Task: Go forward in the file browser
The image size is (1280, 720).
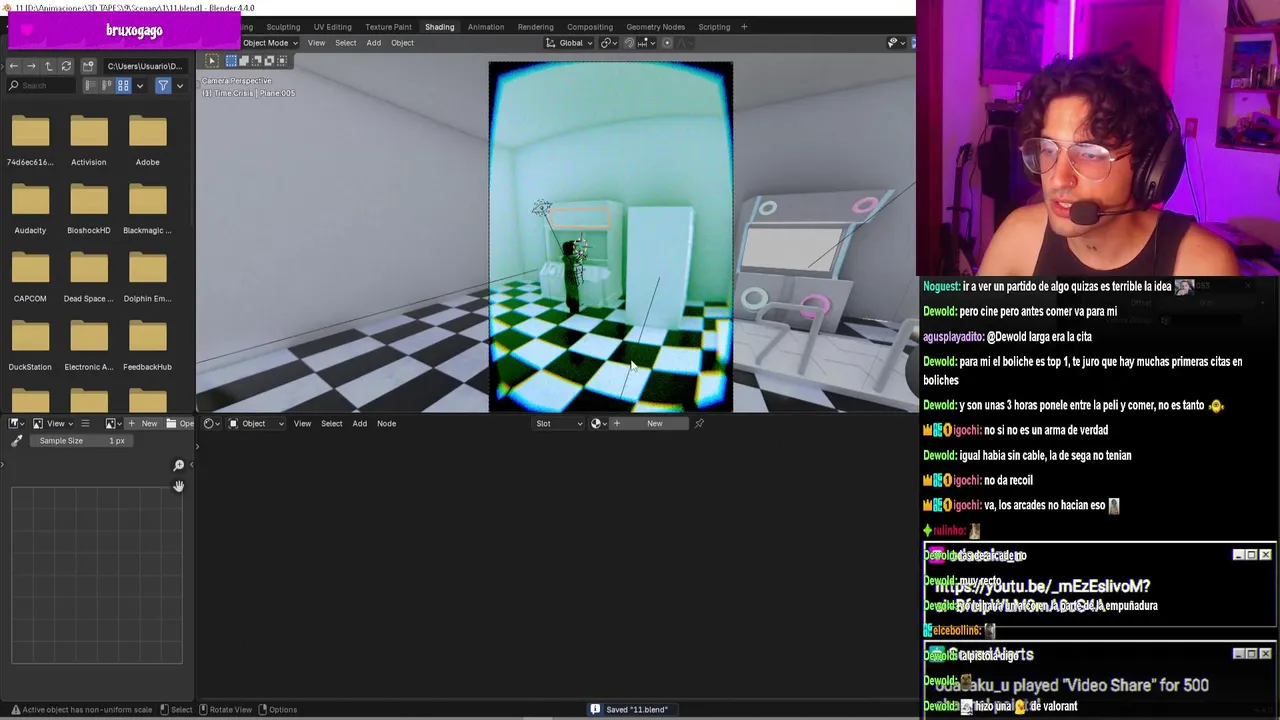Action: 31,66
